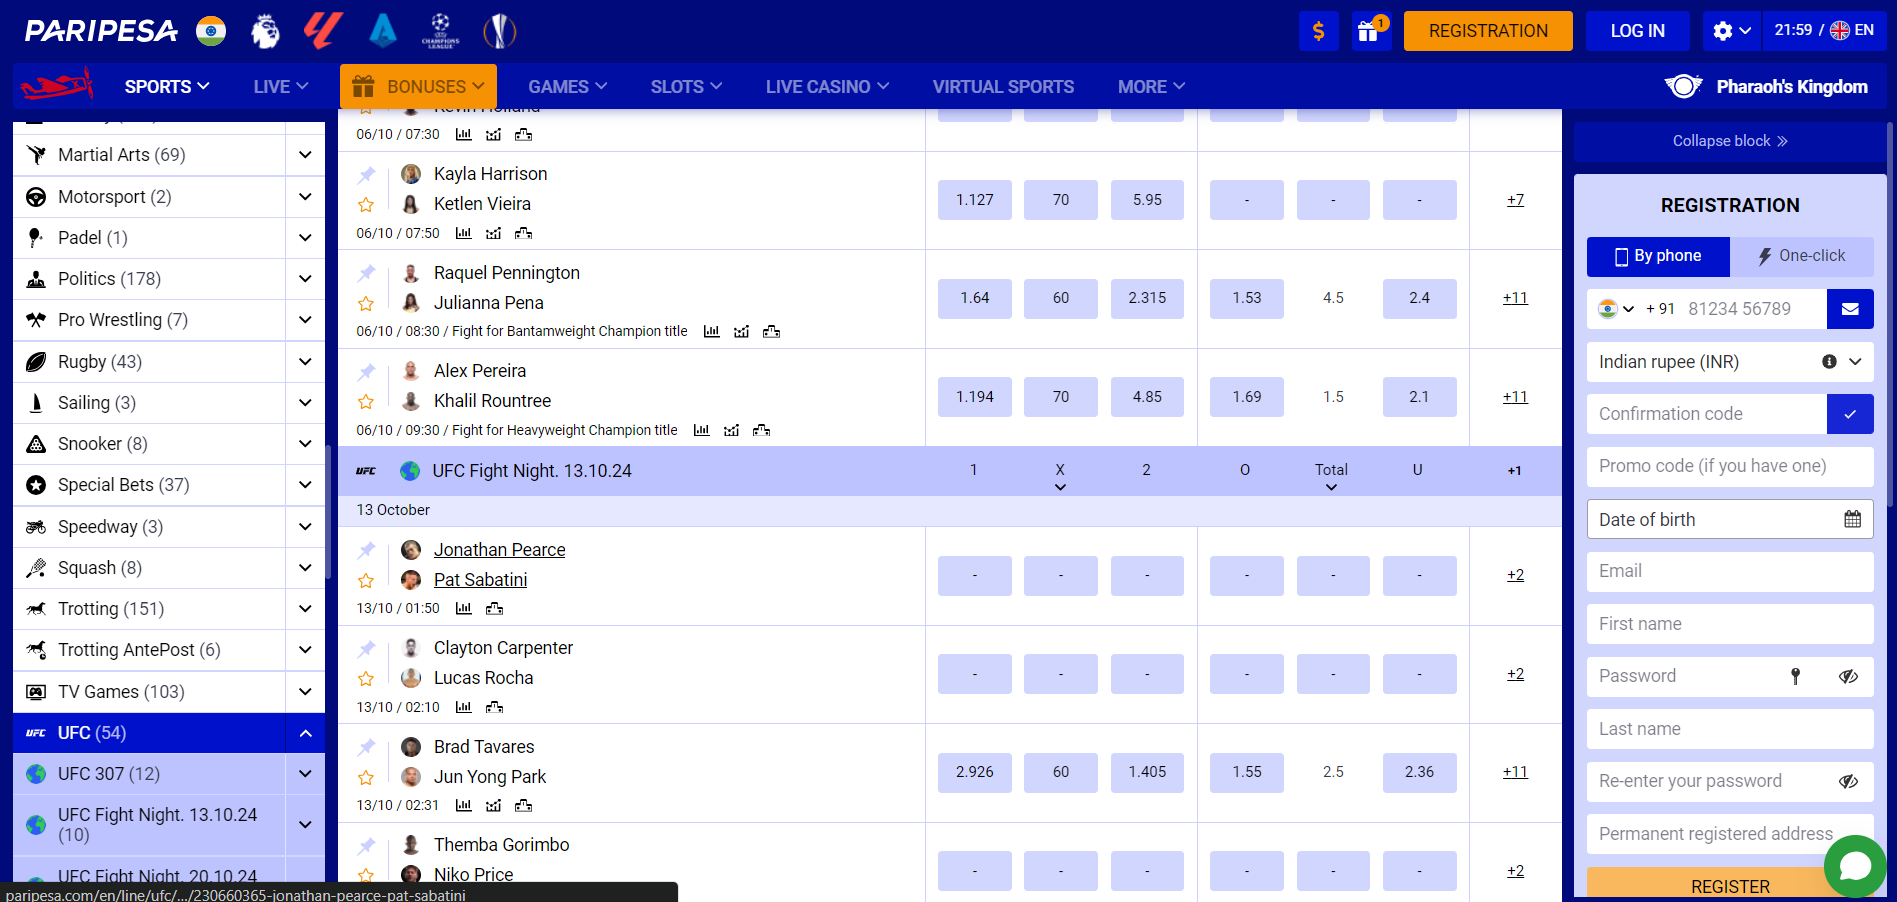Click the gift box promotions icon
1897x902 pixels.
(1369, 31)
